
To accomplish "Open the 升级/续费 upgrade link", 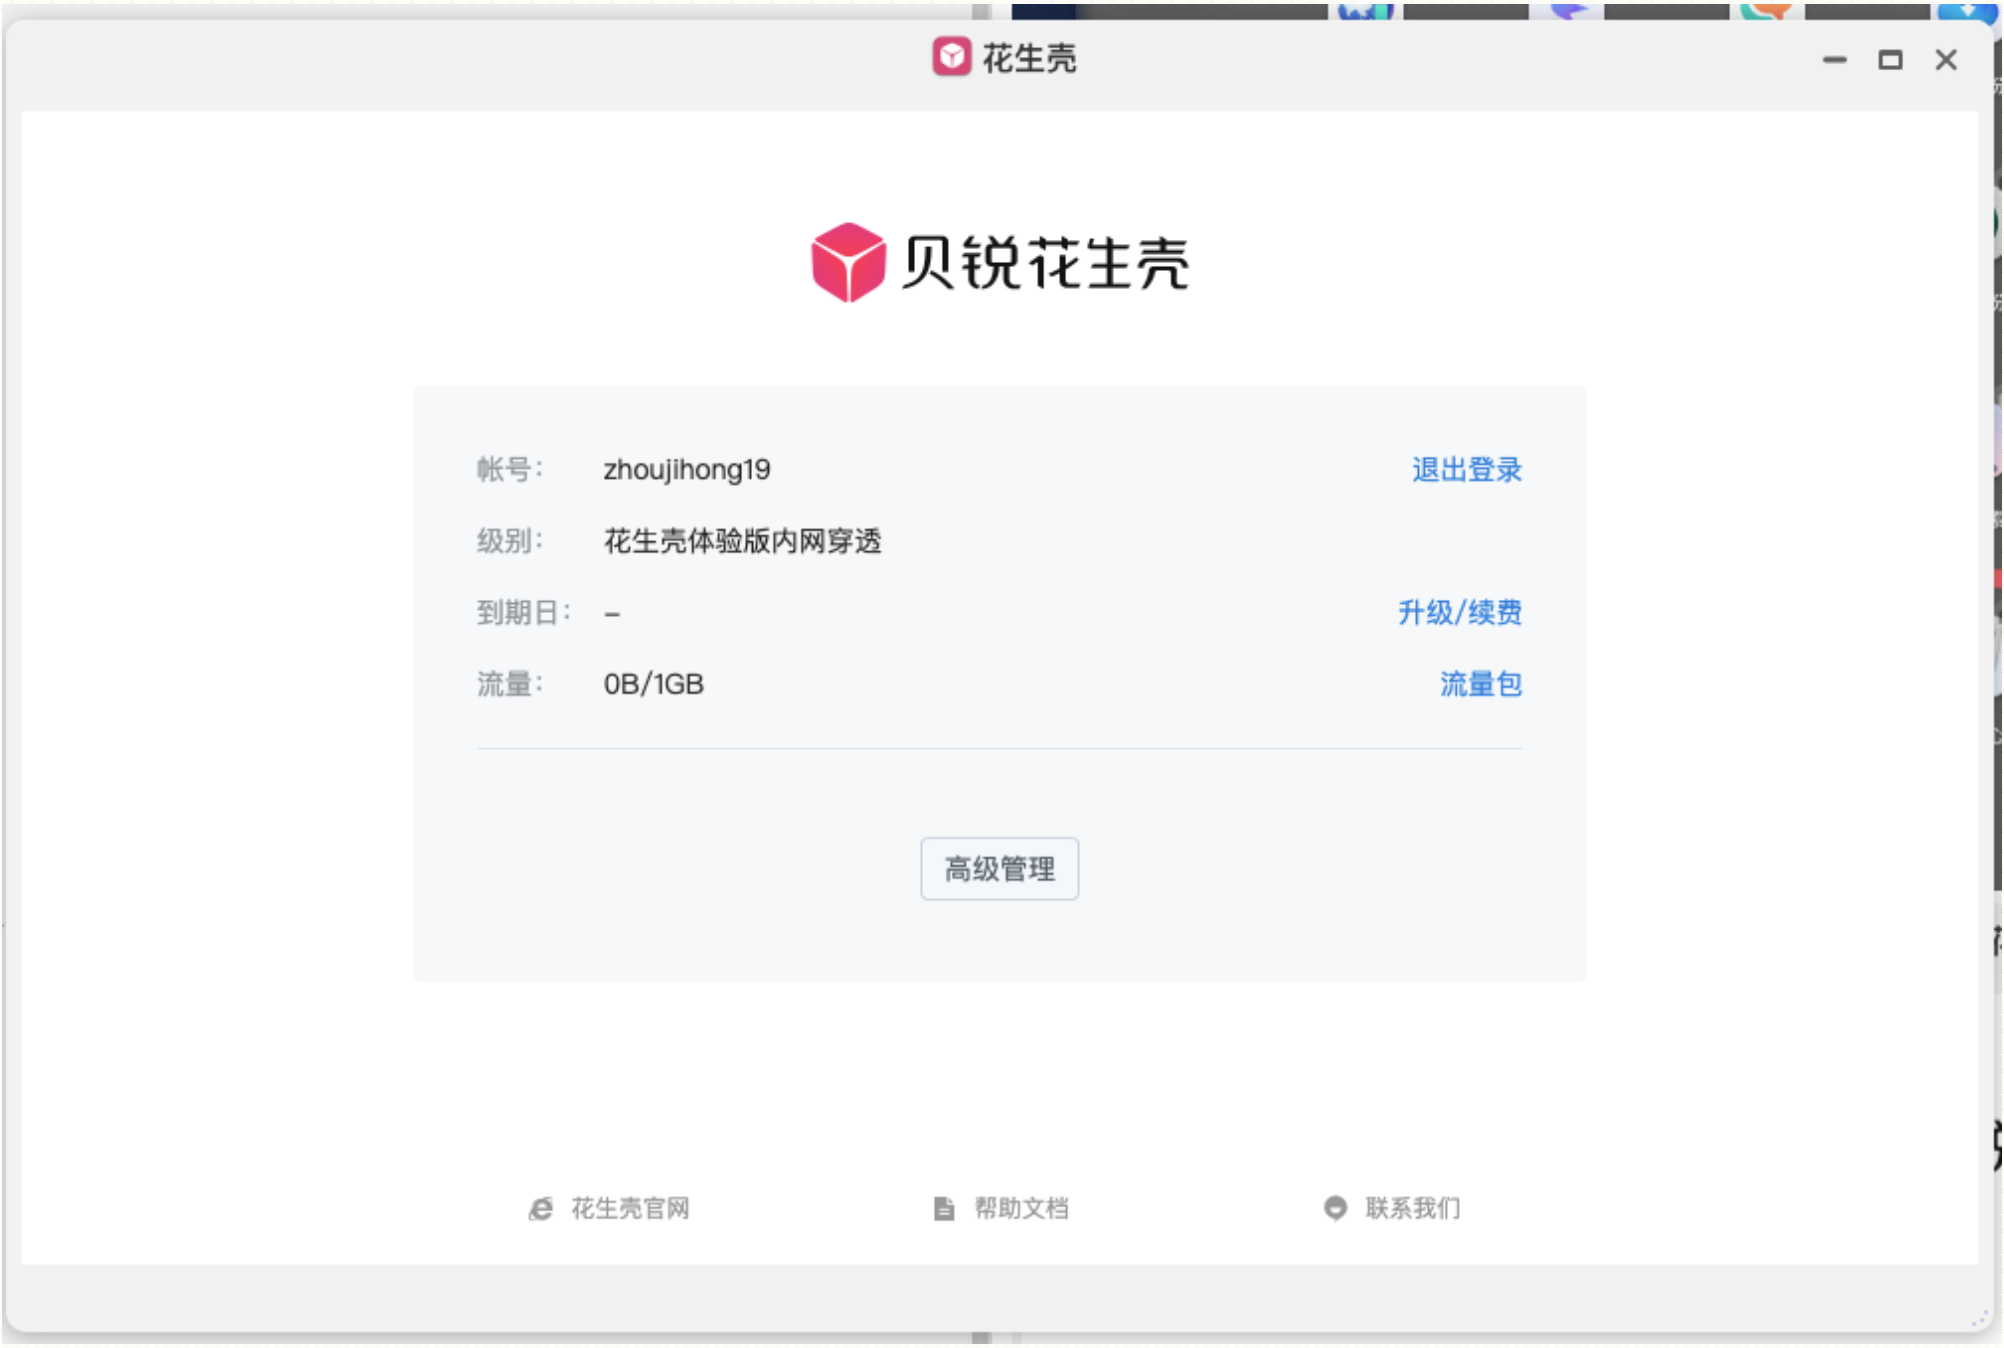I will (1459, 612).
